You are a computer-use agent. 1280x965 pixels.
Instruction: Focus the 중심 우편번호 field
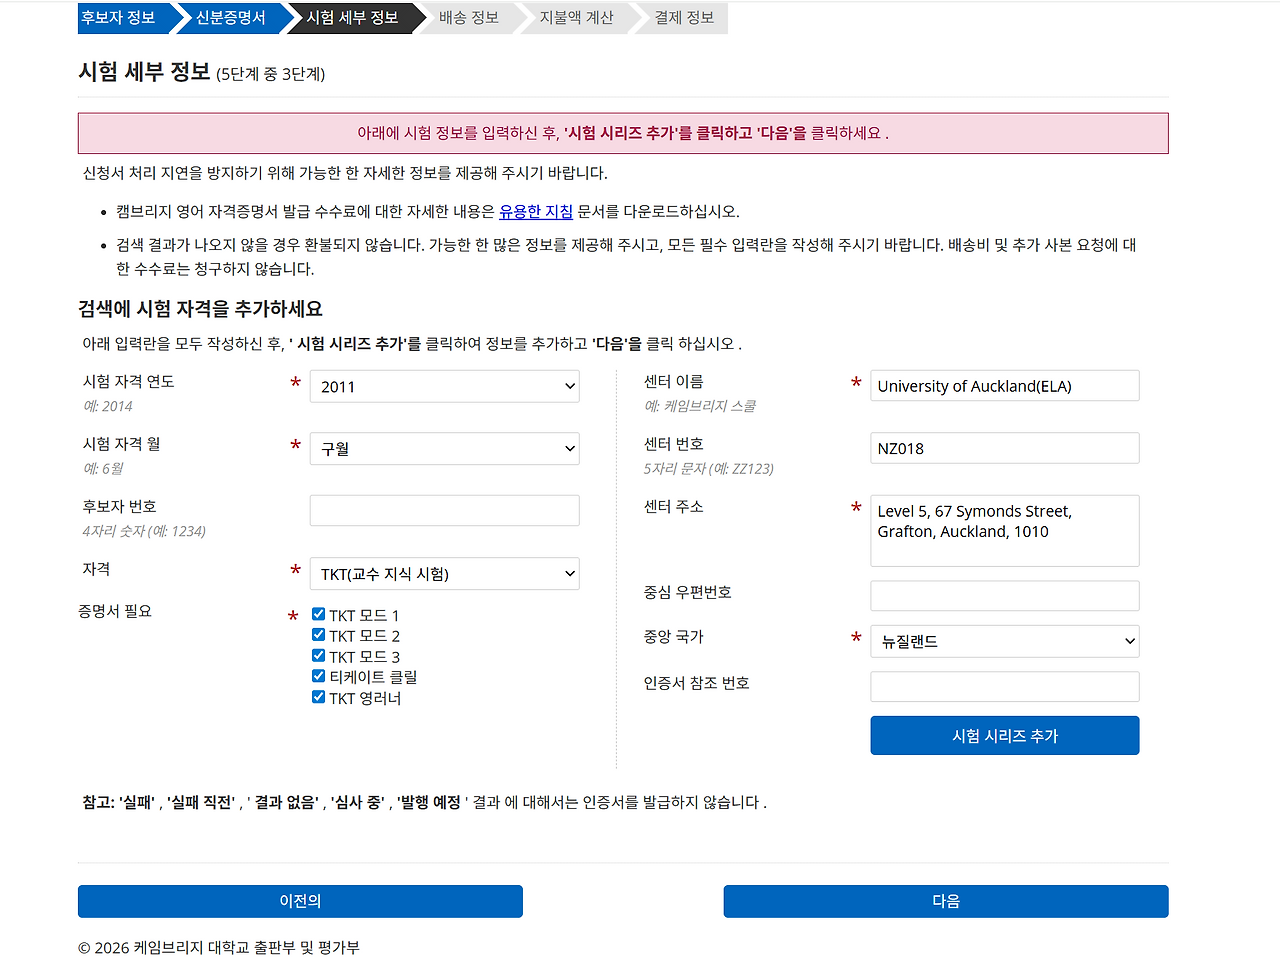click(1004, 595)
